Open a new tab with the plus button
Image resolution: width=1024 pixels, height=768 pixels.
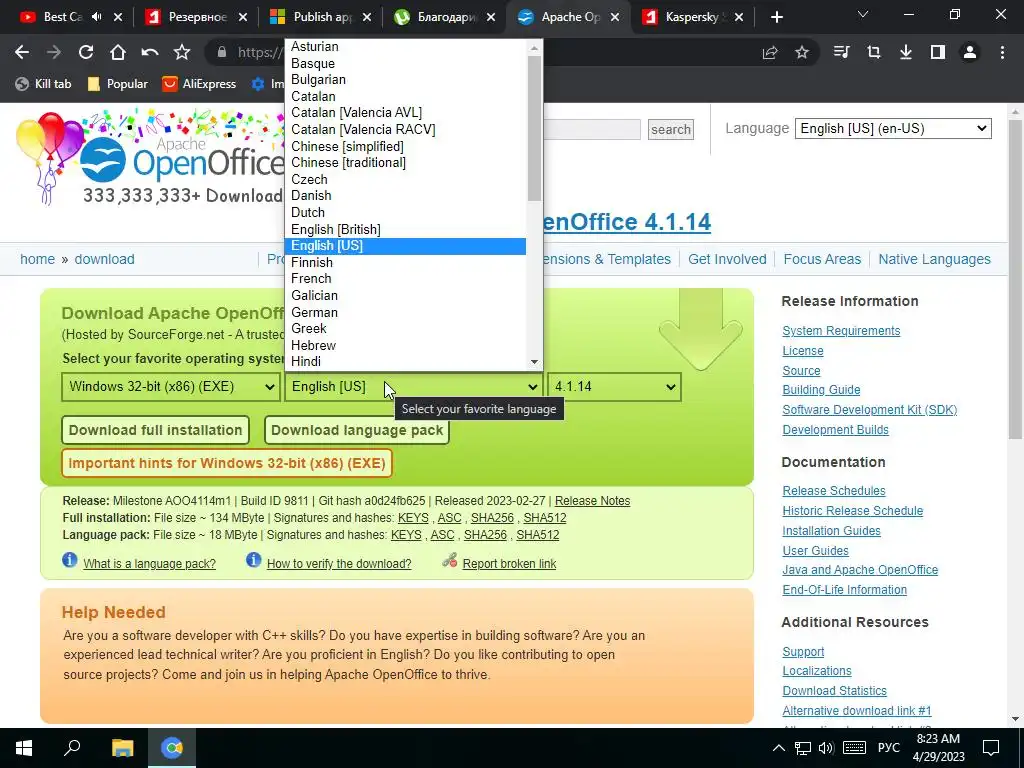tap(776, 17)
